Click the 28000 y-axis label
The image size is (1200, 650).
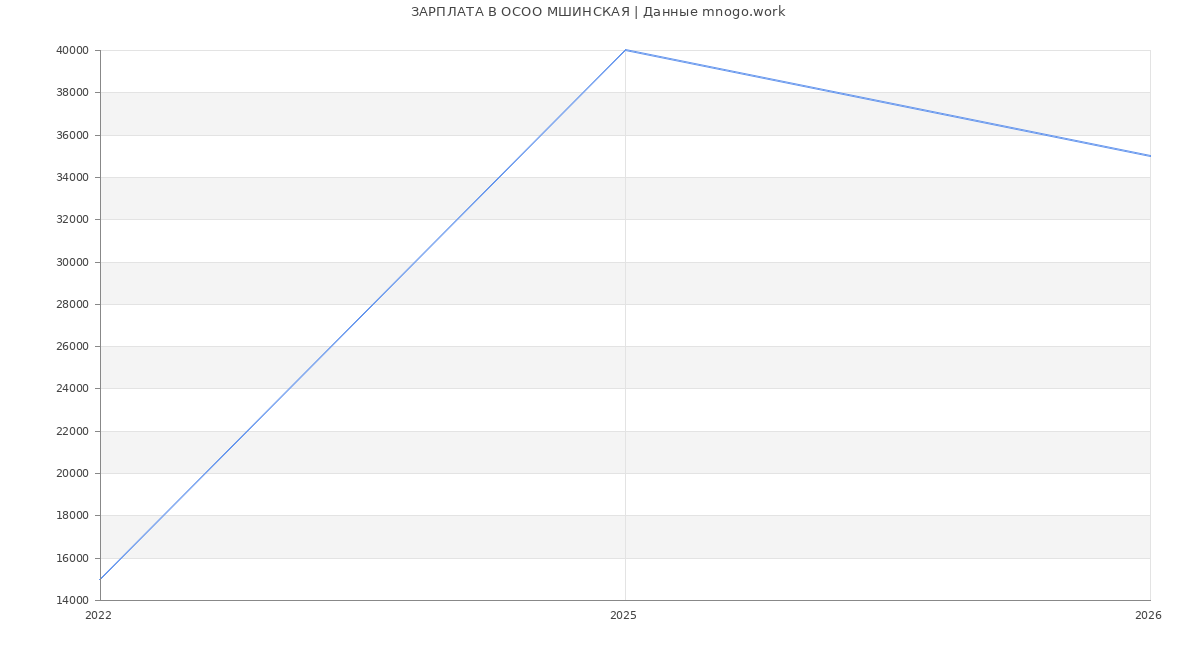pyautogui.click(x=73, y=304)
